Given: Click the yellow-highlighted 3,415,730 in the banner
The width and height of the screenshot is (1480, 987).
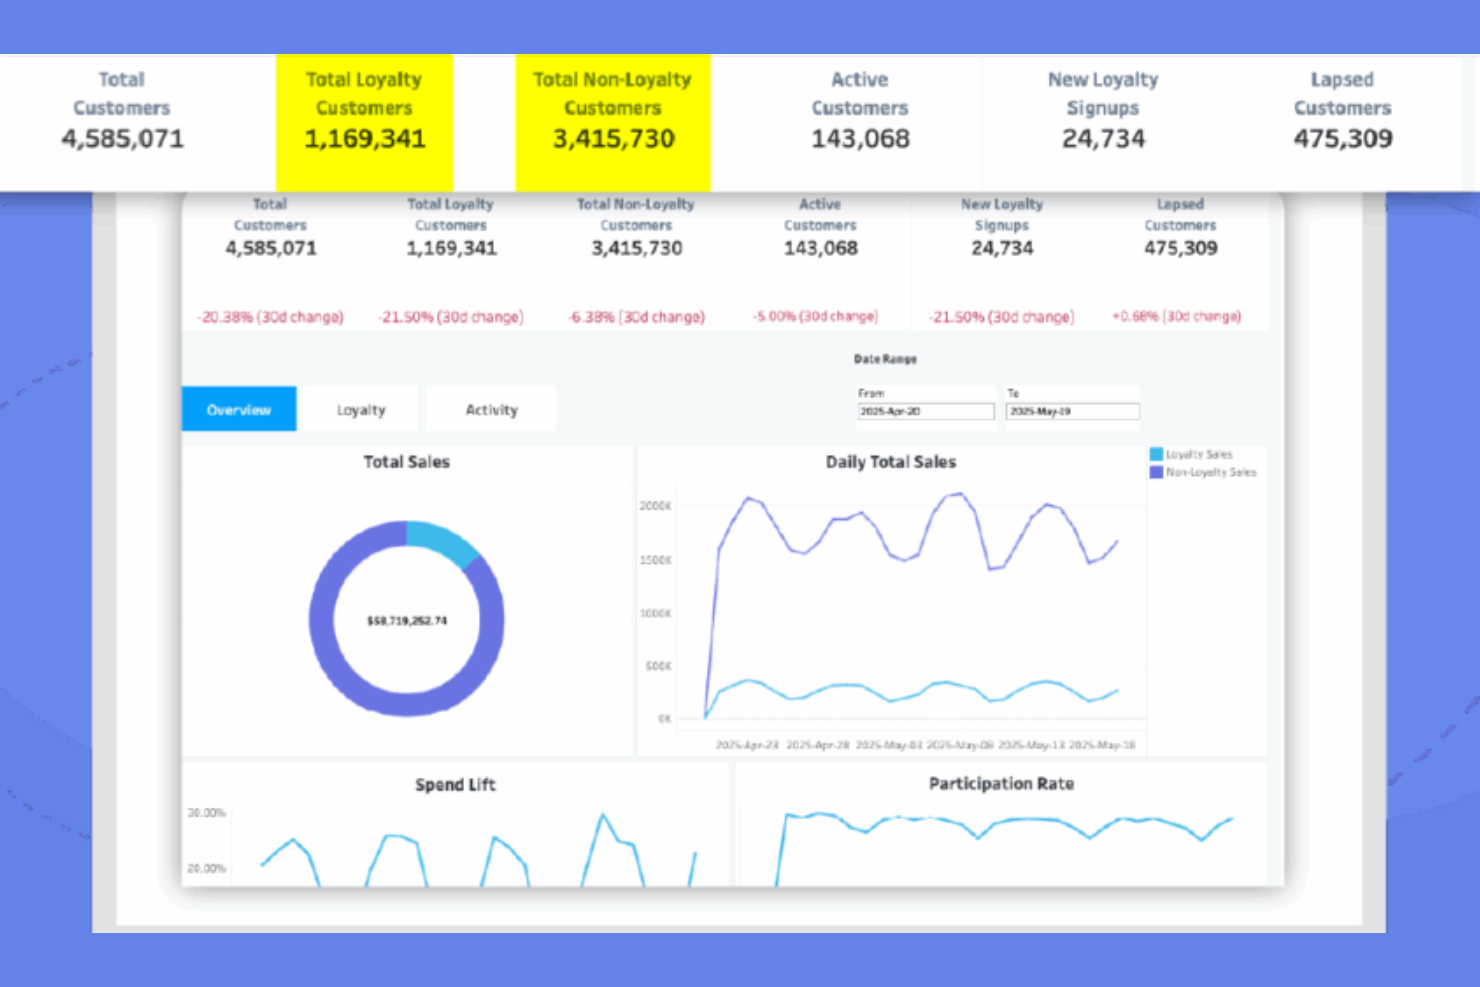Looking at the screenshot, I should pyautogui.click(x=614, y=139).
